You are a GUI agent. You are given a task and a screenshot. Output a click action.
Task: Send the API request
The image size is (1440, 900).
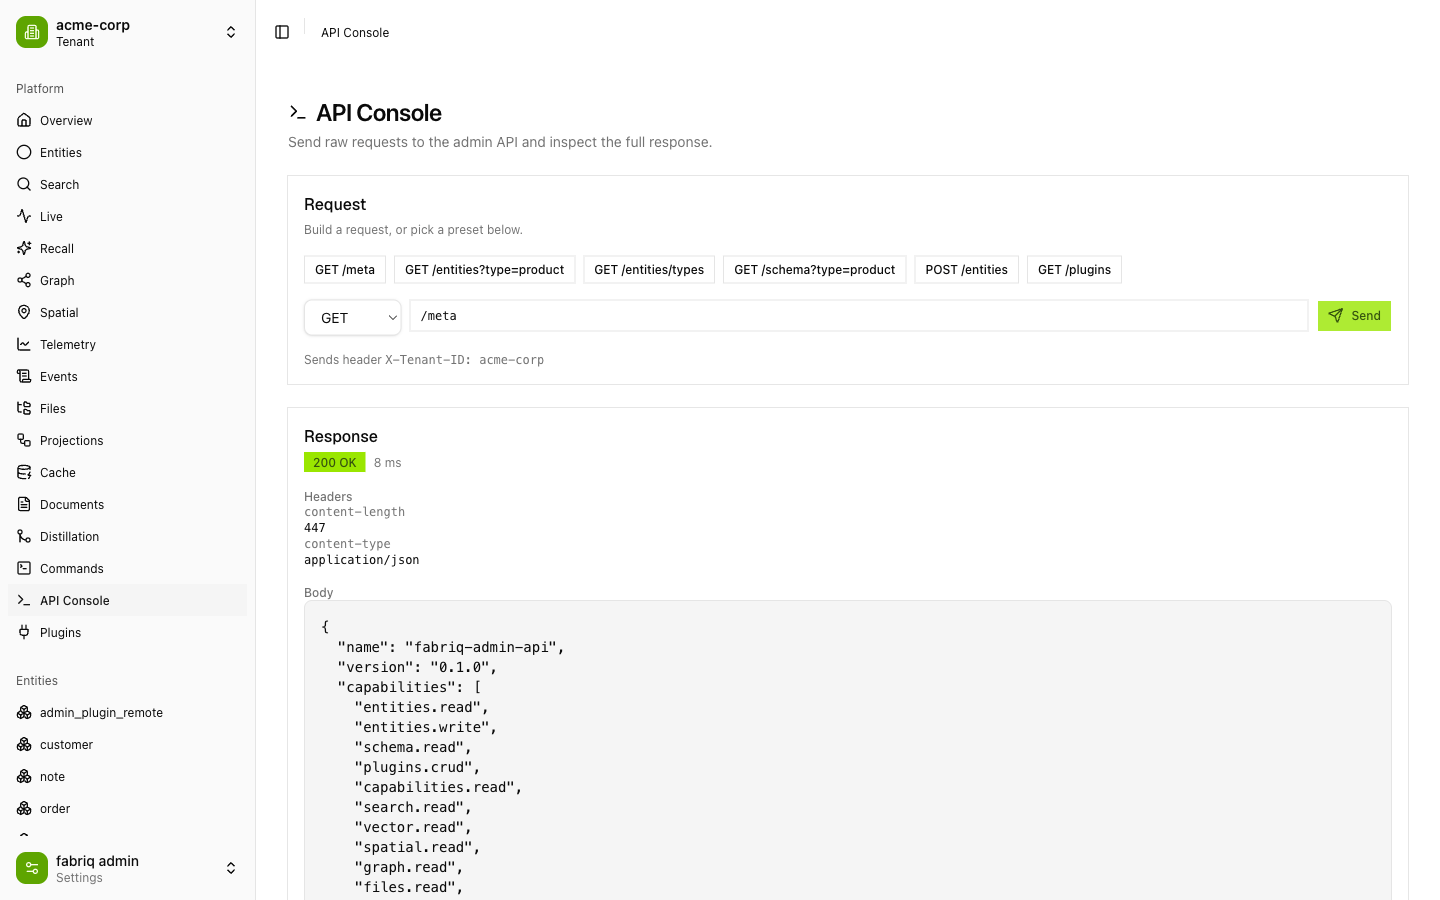pyautogui.click(x=1354, y=316)
